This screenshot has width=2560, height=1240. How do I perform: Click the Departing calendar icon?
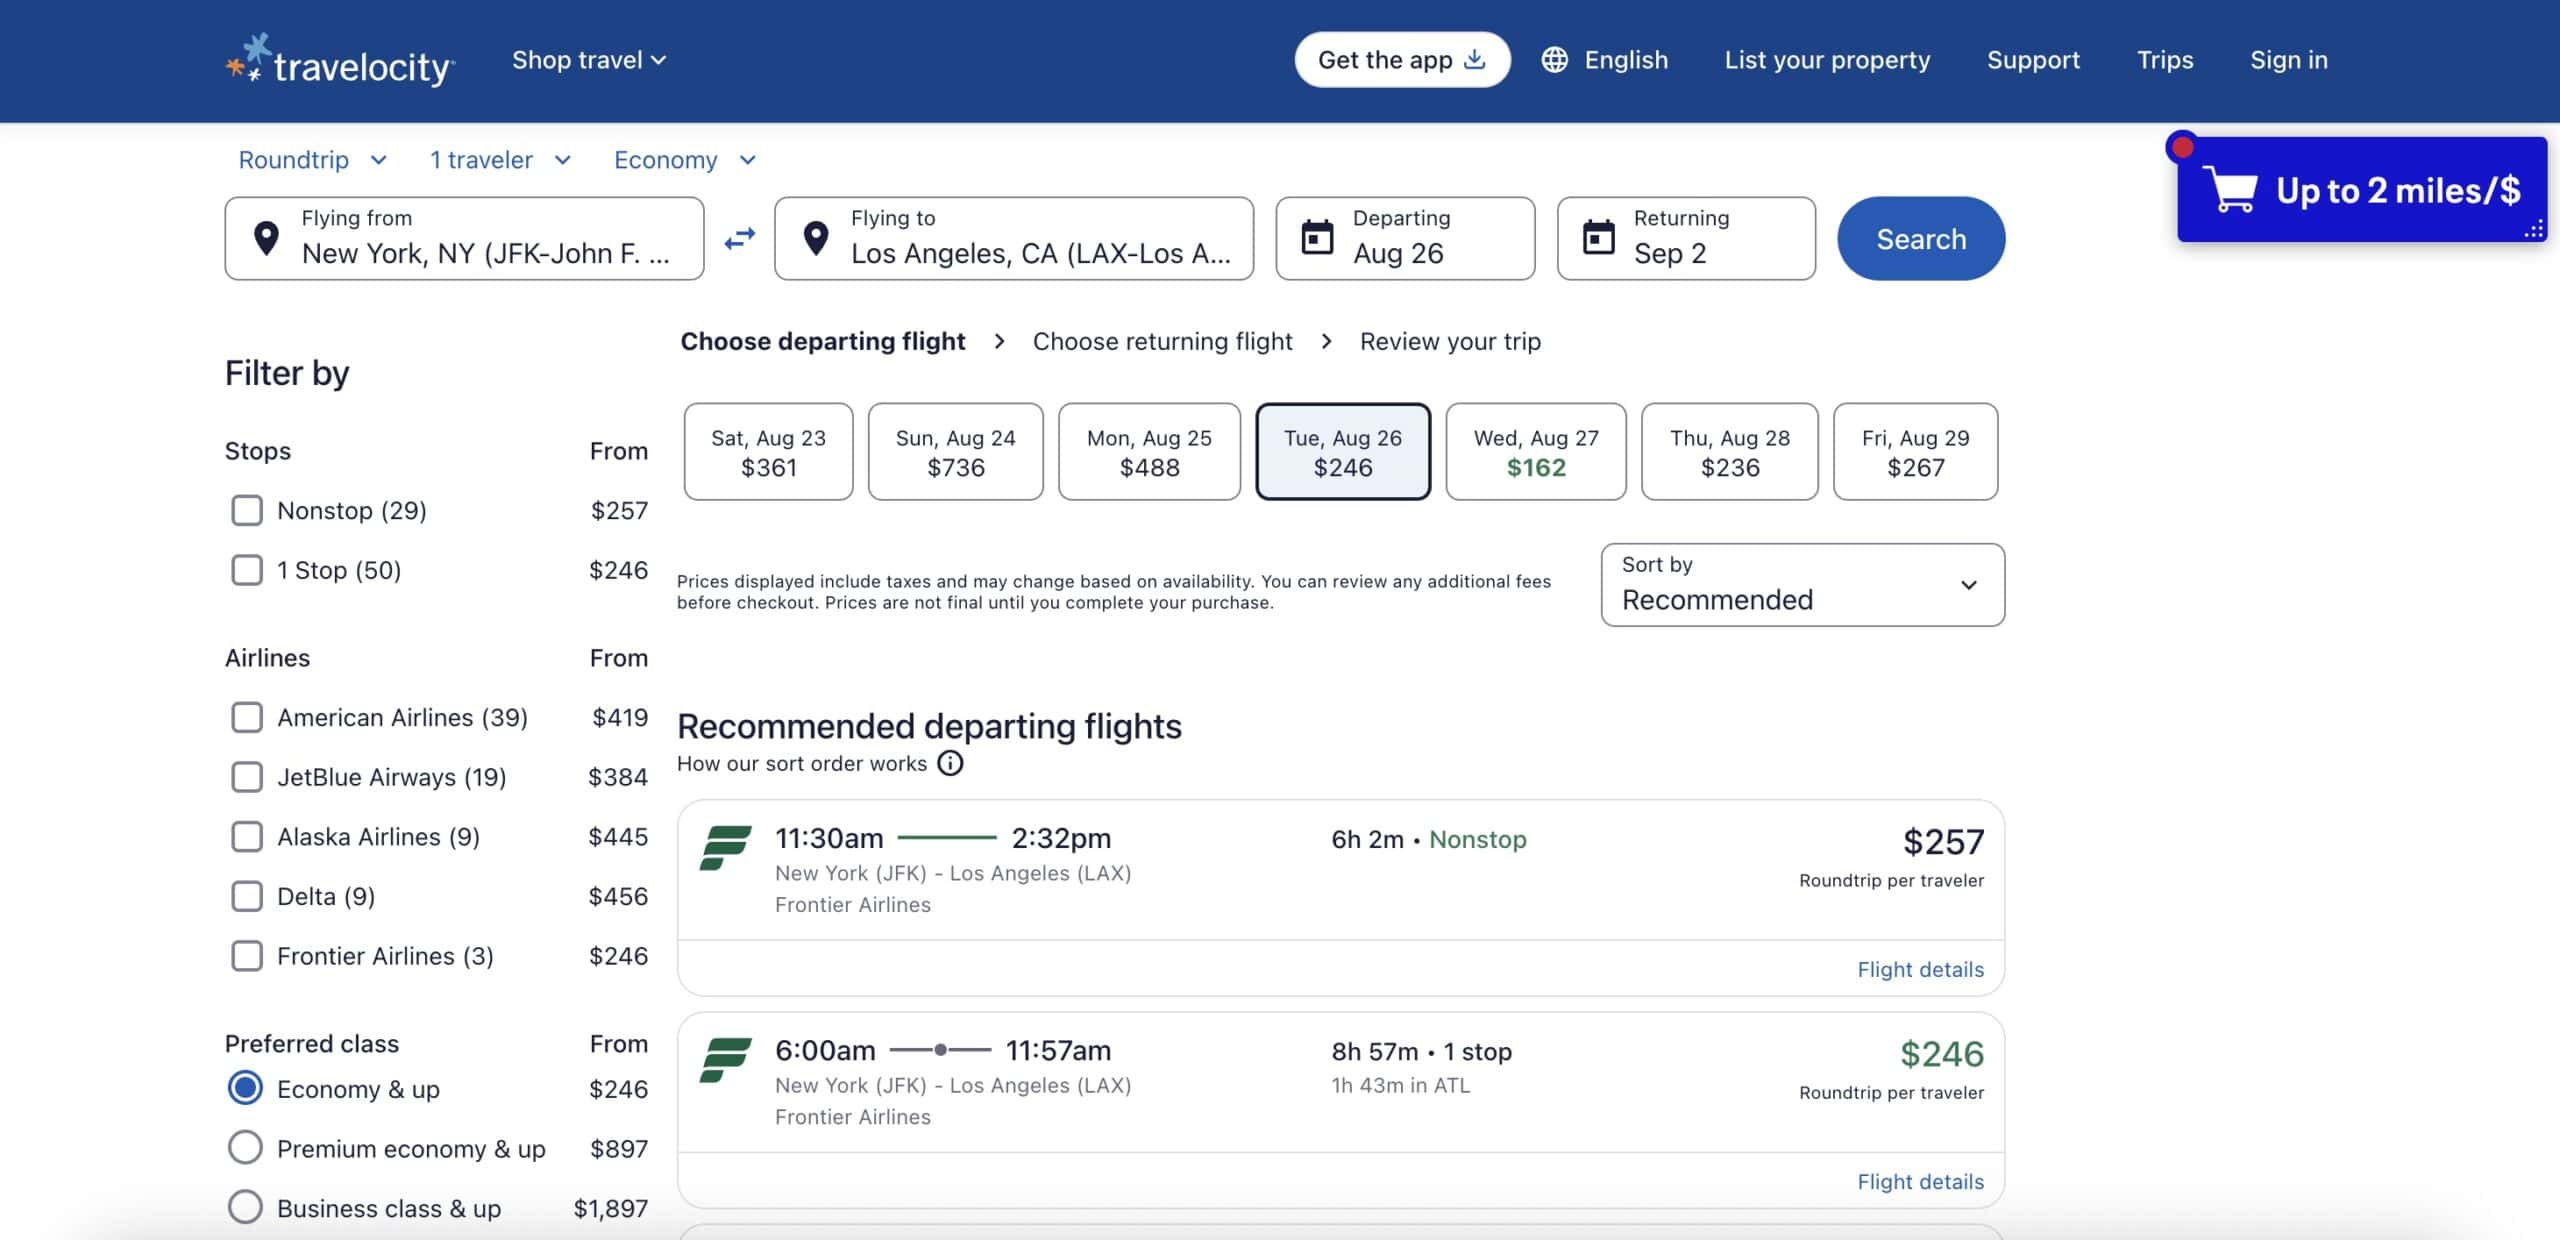(1317, 238)
